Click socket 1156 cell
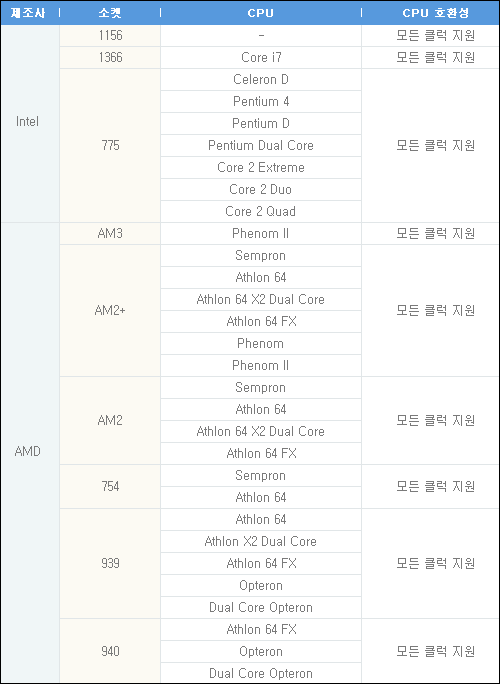The width and height of the screenshot is (500, 684). pos(110,35)
